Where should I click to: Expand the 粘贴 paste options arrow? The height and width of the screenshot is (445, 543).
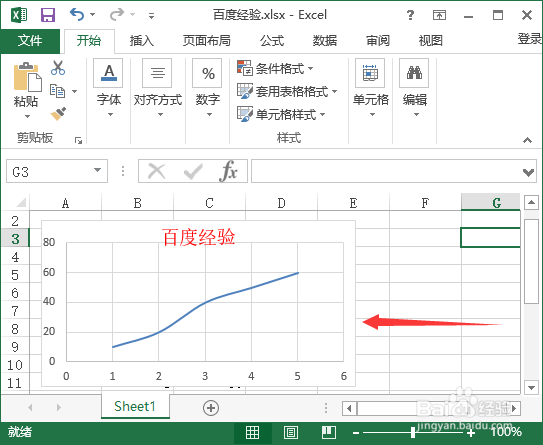[27, 116]
